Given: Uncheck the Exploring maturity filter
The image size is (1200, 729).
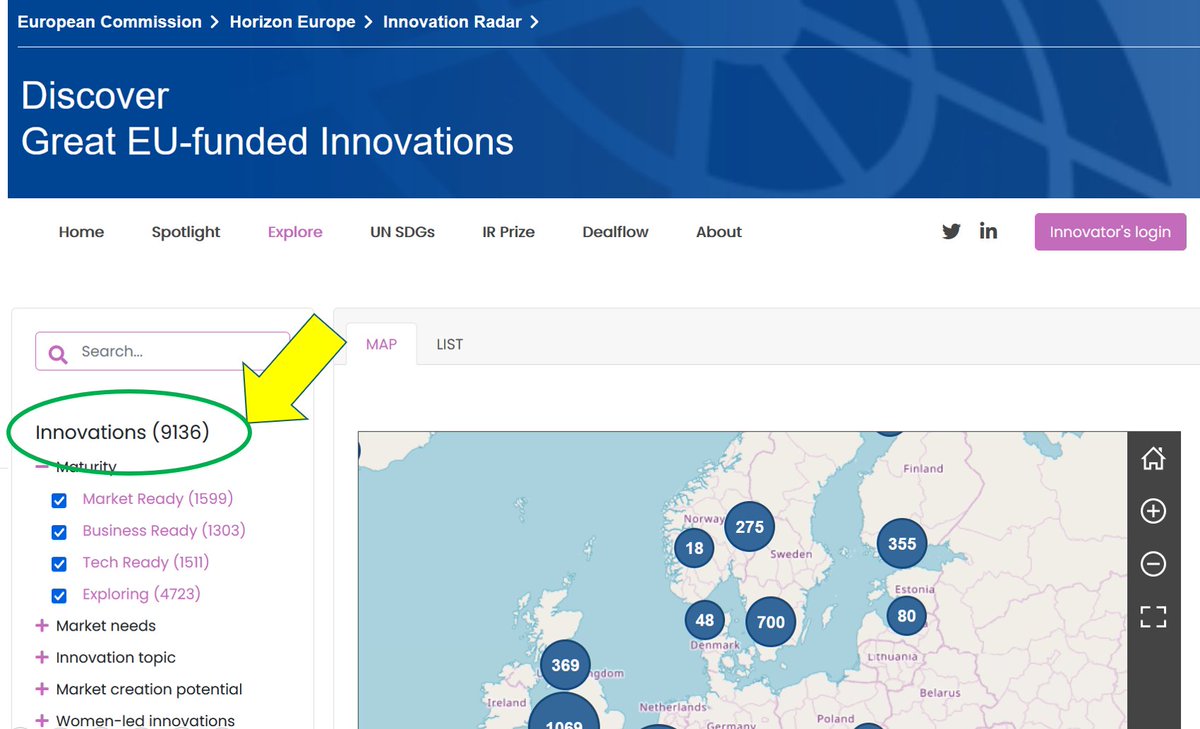Looking at the screenshot, I should pyautogui.click(x=59, y=594).
